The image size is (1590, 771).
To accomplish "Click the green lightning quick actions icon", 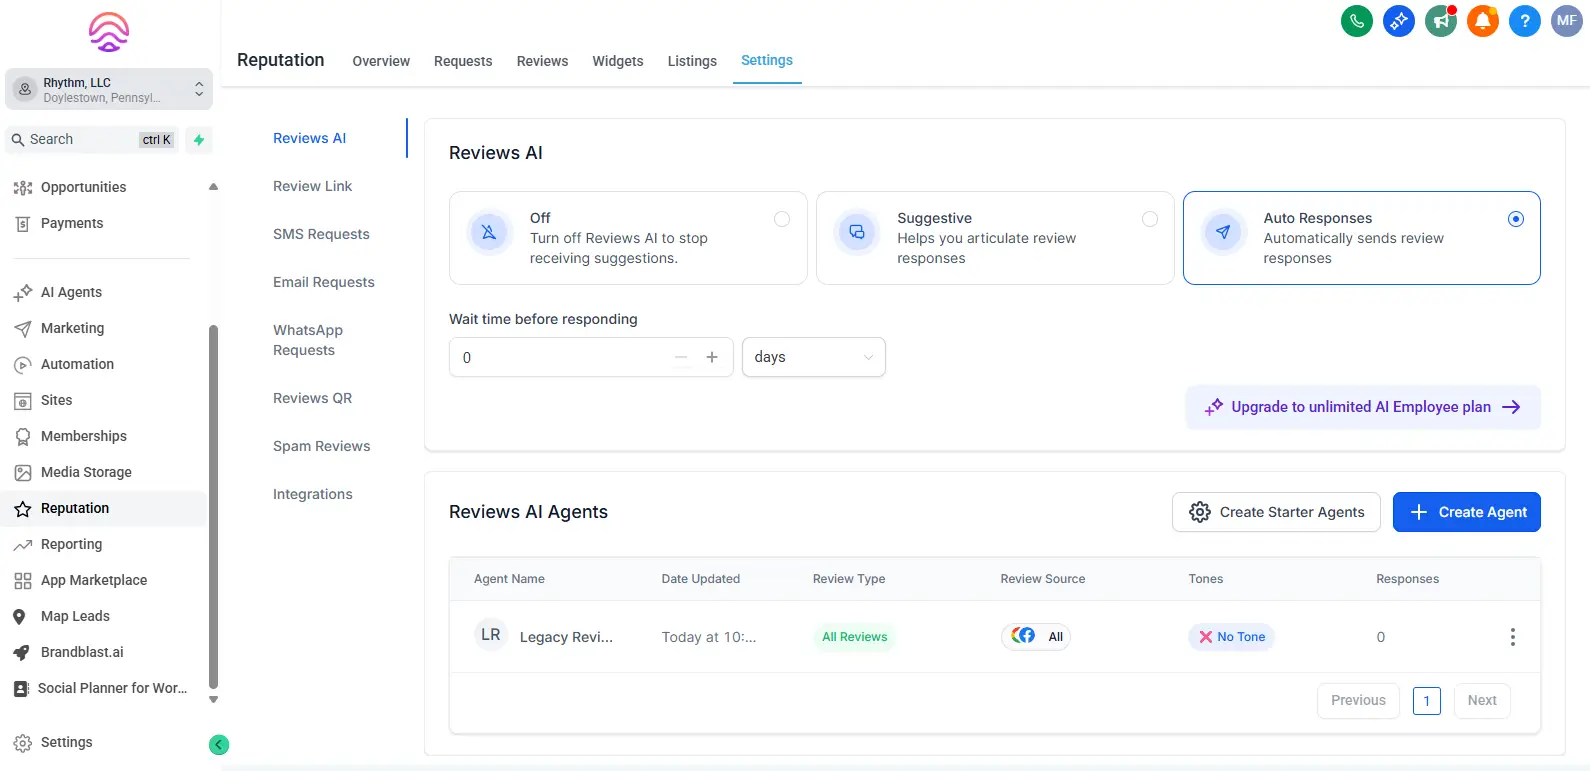I will coord(199,140).
